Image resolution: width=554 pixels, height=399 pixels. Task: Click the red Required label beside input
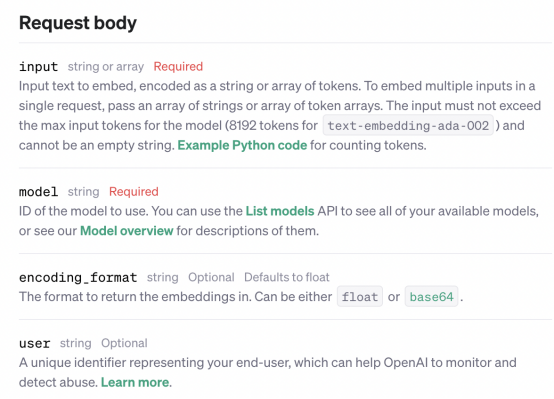pyautogui.click(x=178, y=66)
